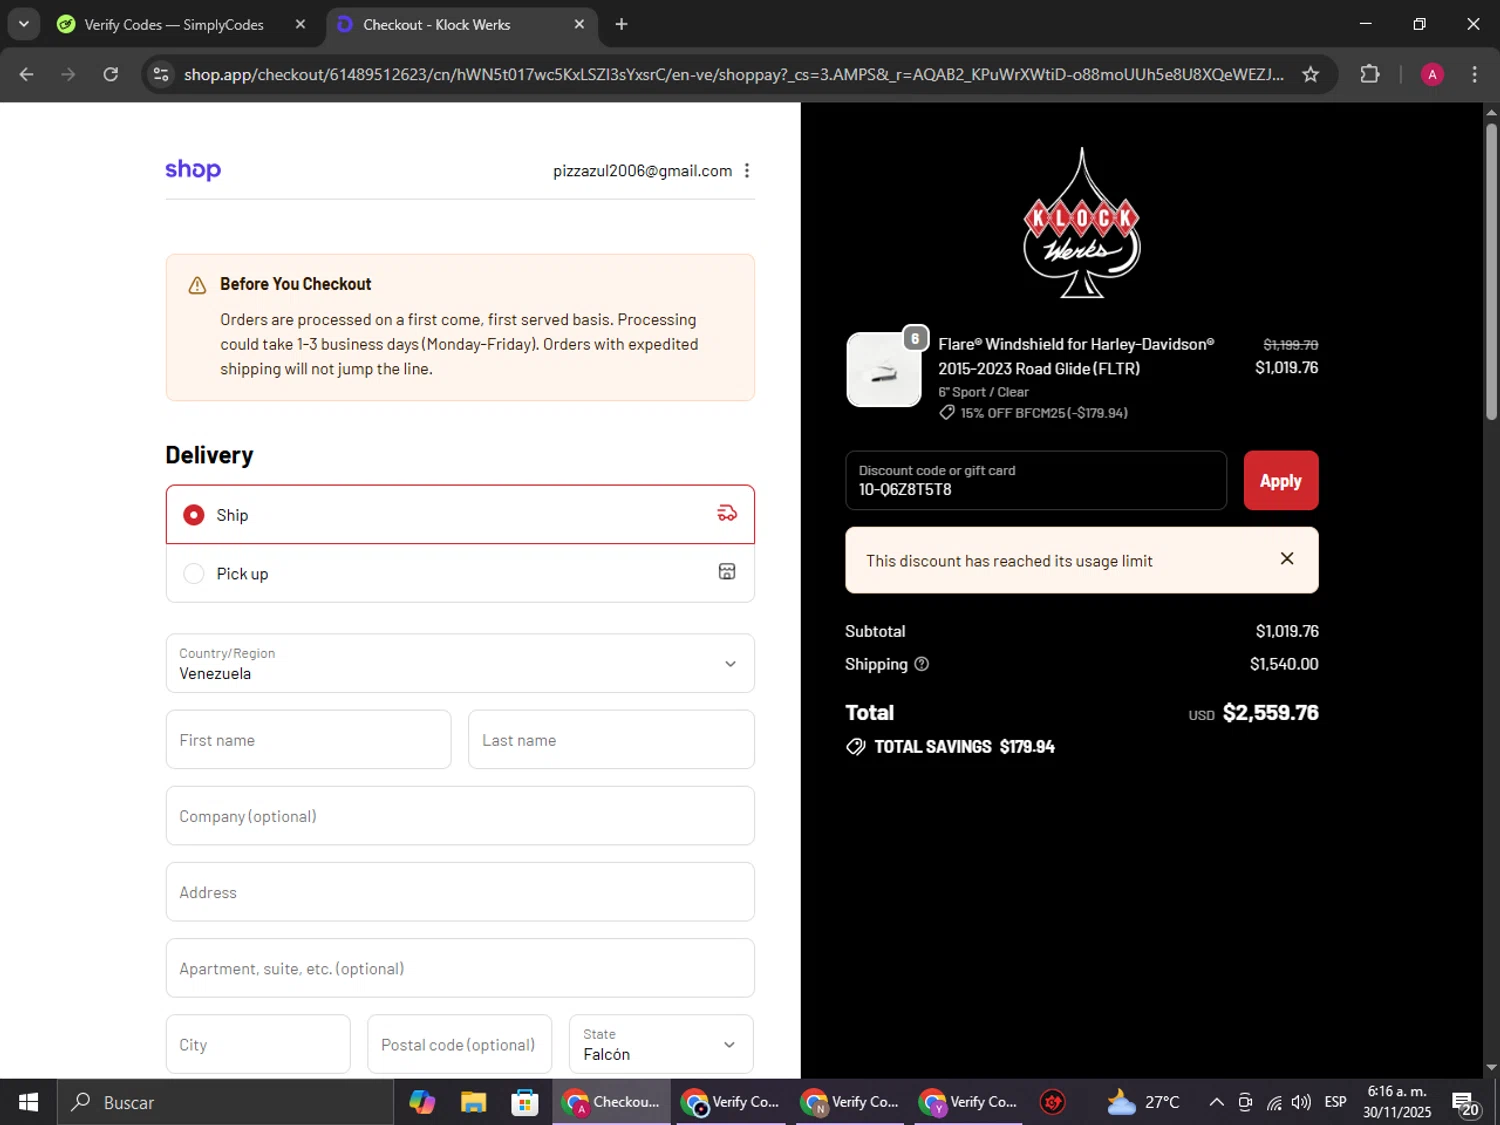Open the clock showing 6:16 a. m.
1500x1125 pixels.
(1397, 1102)
